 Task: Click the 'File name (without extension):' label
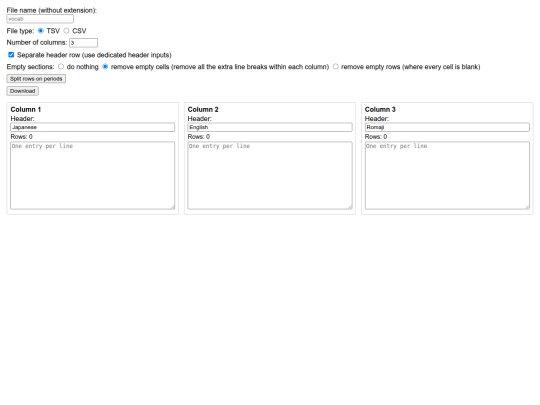click(52, 10)
